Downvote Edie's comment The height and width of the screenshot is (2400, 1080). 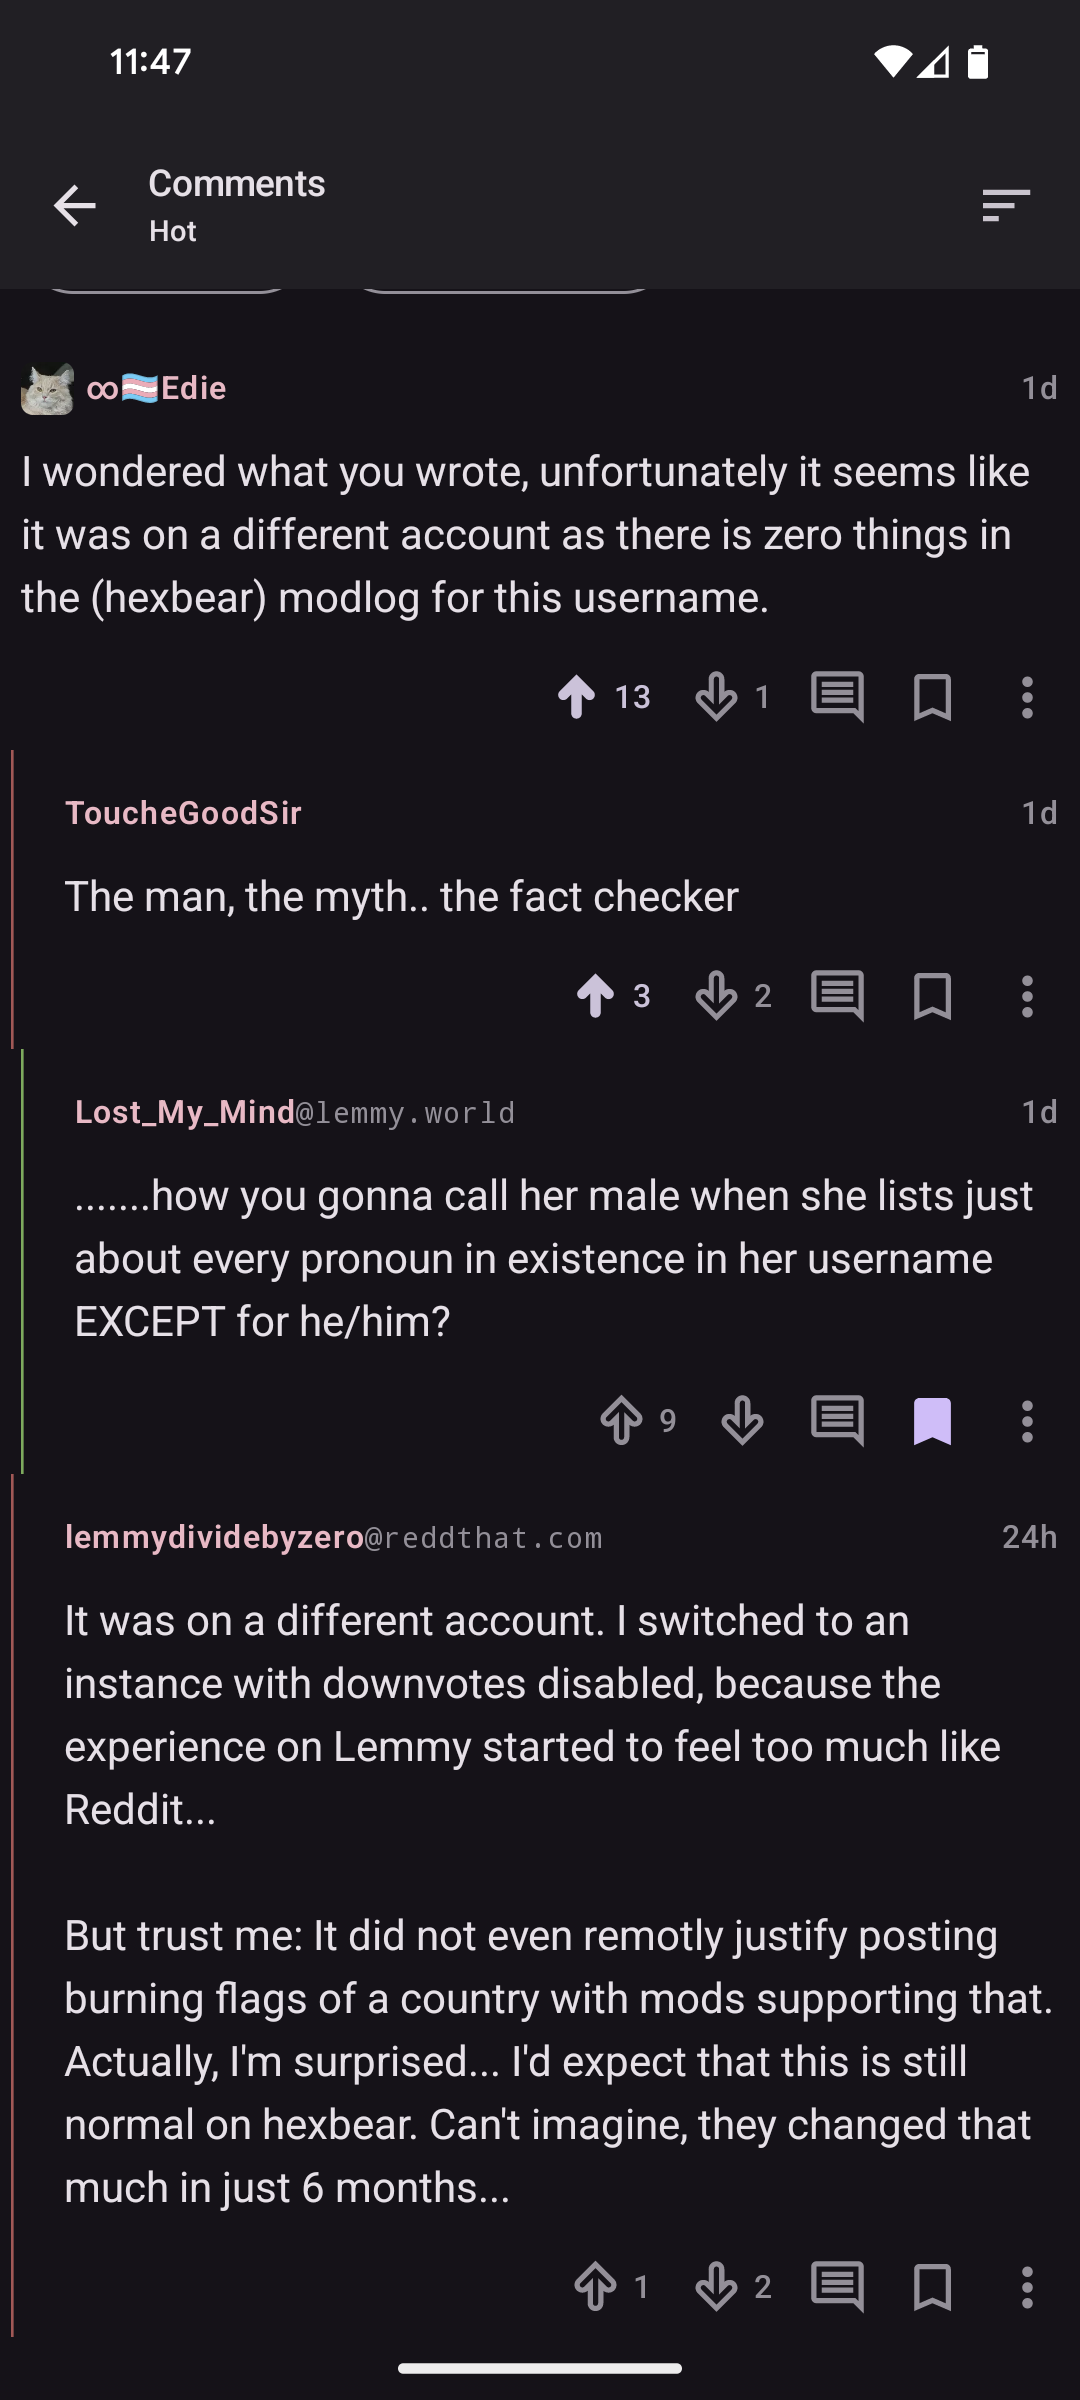coord(716,697)
